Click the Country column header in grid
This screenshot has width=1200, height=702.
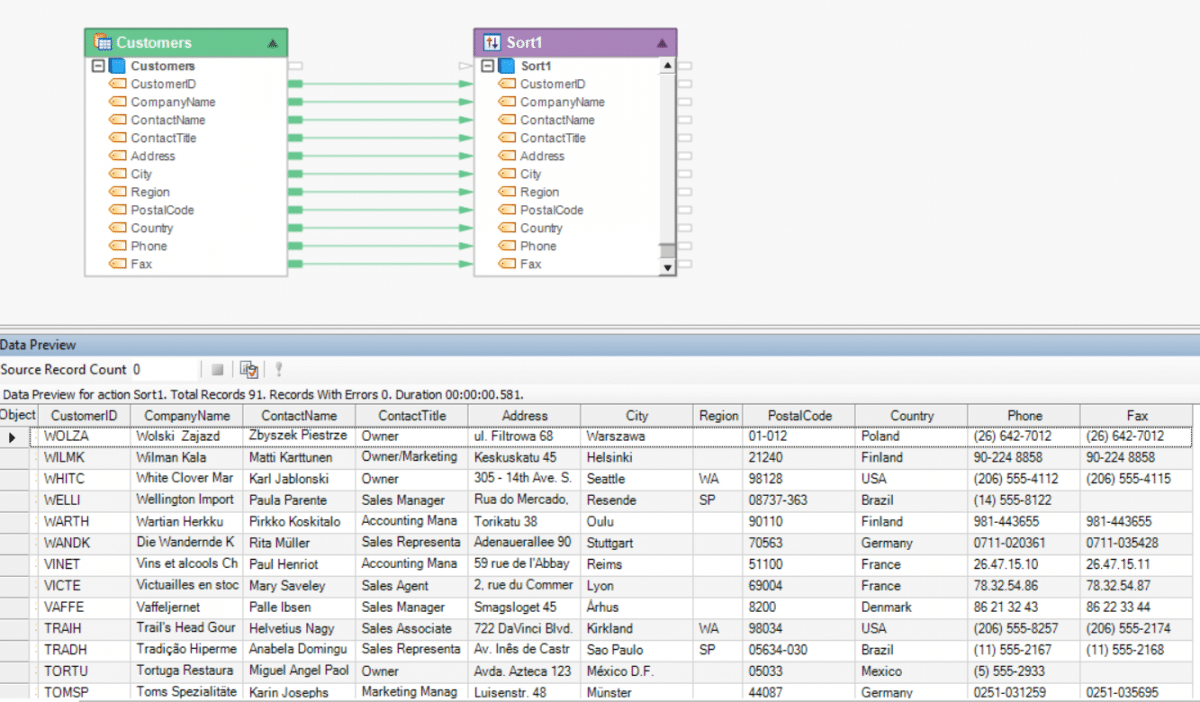(911, 416)
